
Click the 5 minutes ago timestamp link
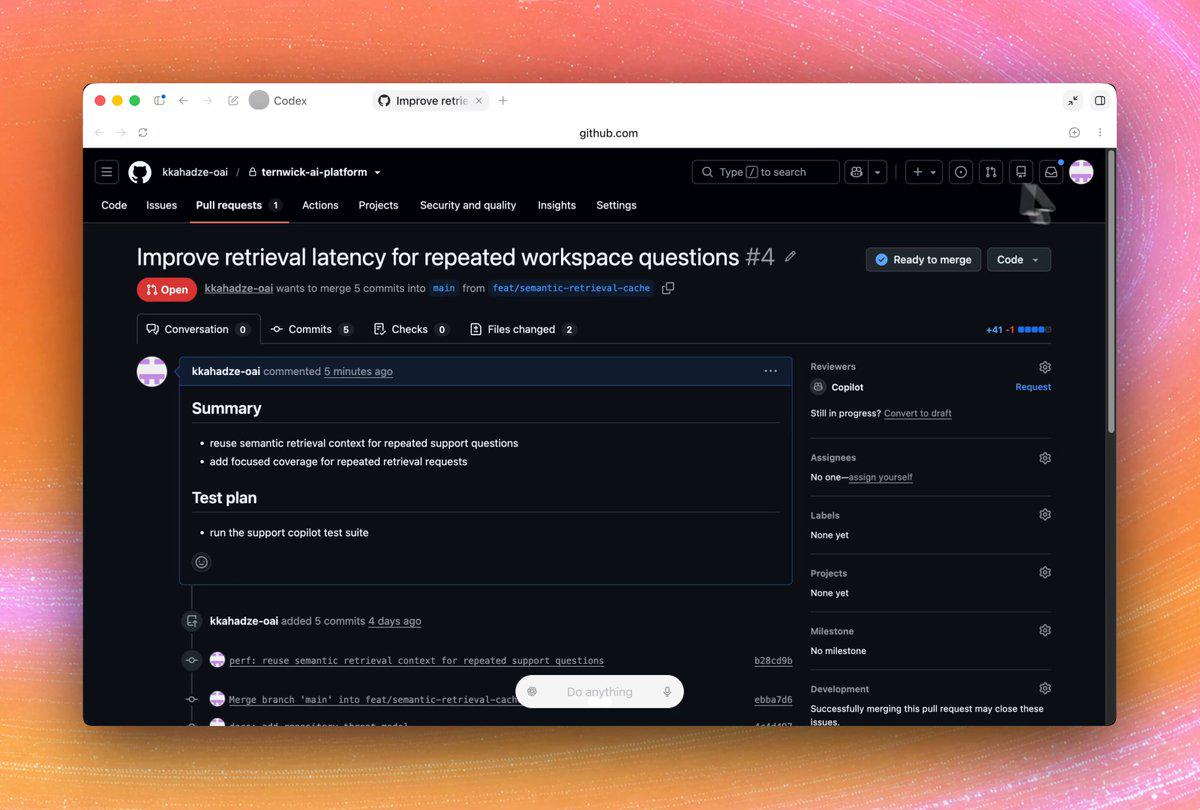[358, 371]
